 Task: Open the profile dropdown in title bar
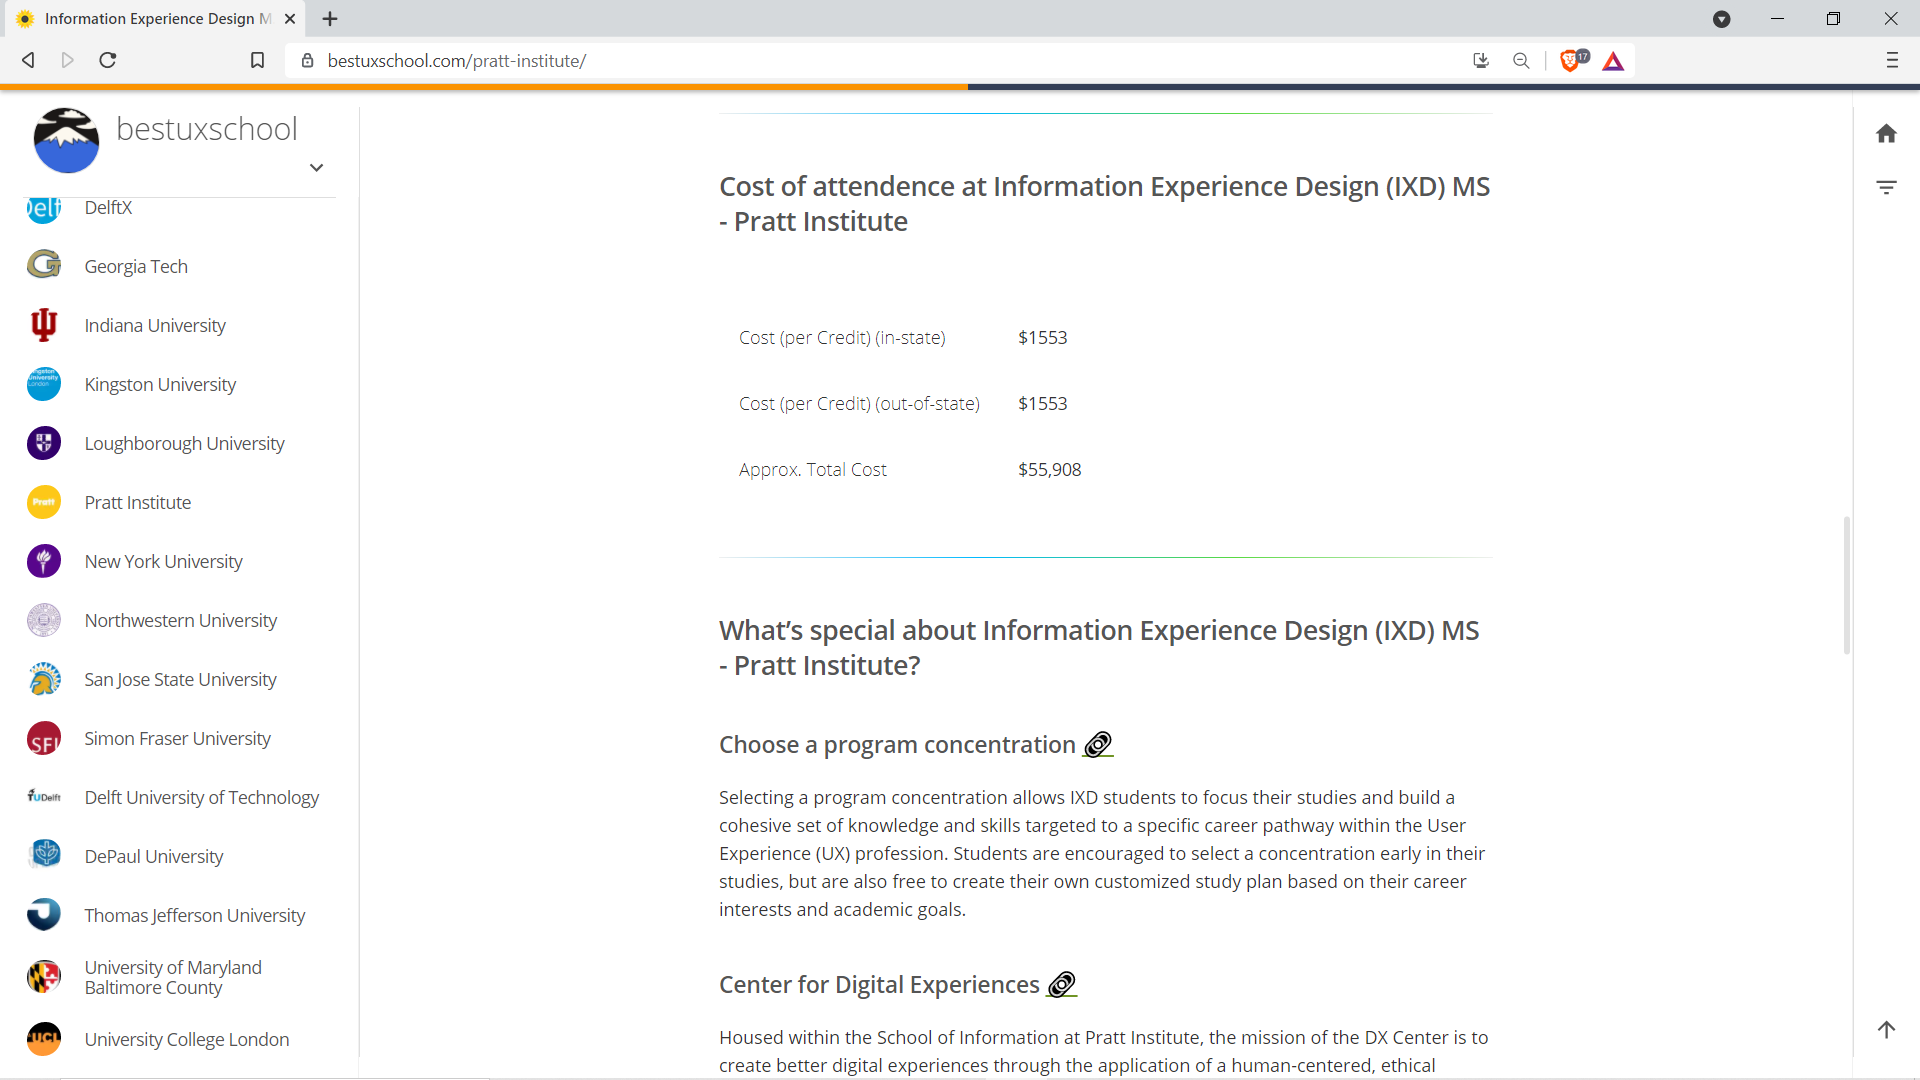pyautogui.click(x=1721, y=19)
